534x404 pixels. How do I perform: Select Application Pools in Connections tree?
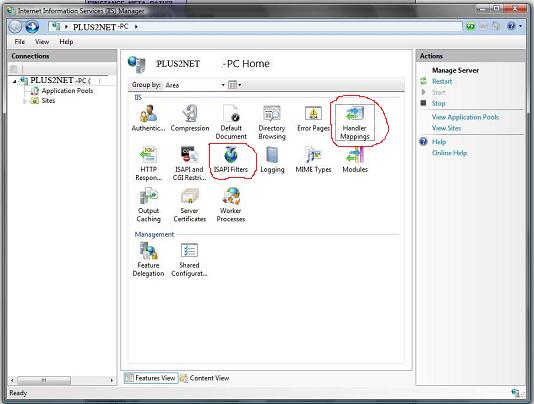pos(67,91)
